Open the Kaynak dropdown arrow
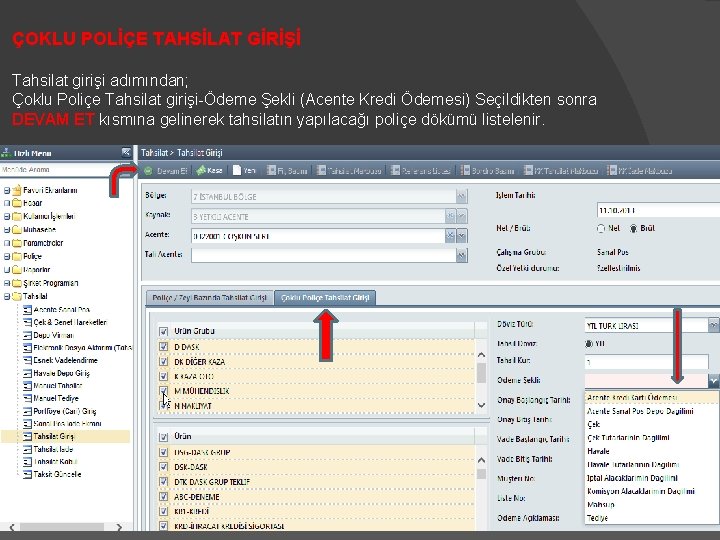The image size is (720, 540). (x=461, y=216)
